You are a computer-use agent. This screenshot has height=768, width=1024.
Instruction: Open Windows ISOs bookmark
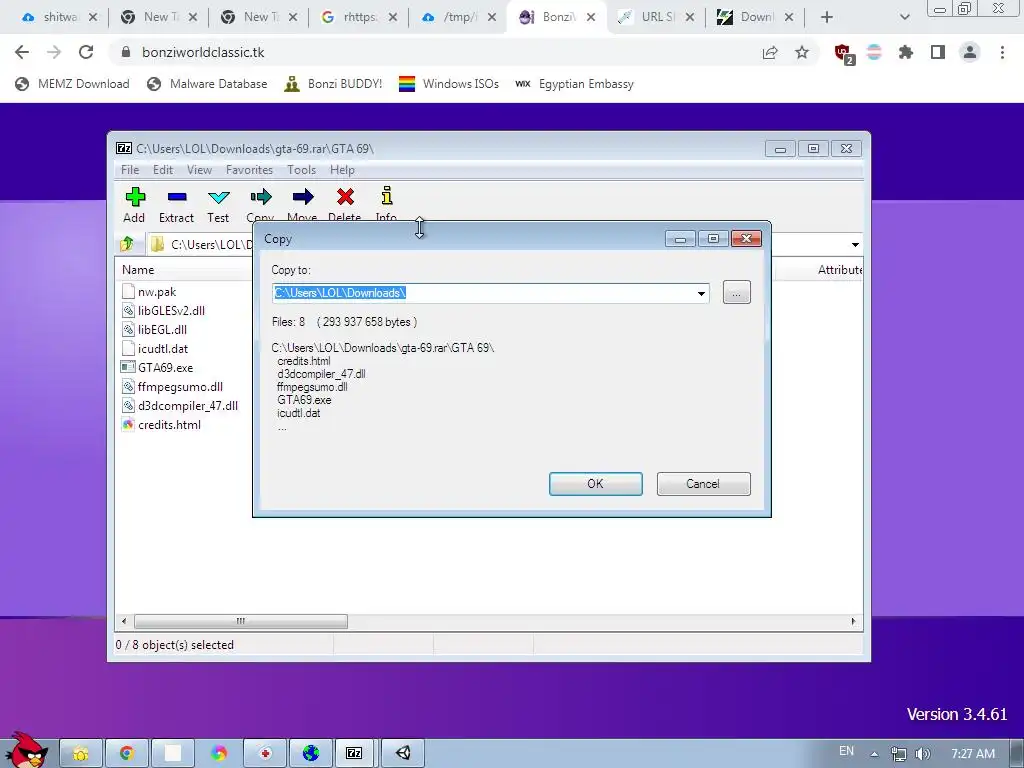(x=449, y=84)
